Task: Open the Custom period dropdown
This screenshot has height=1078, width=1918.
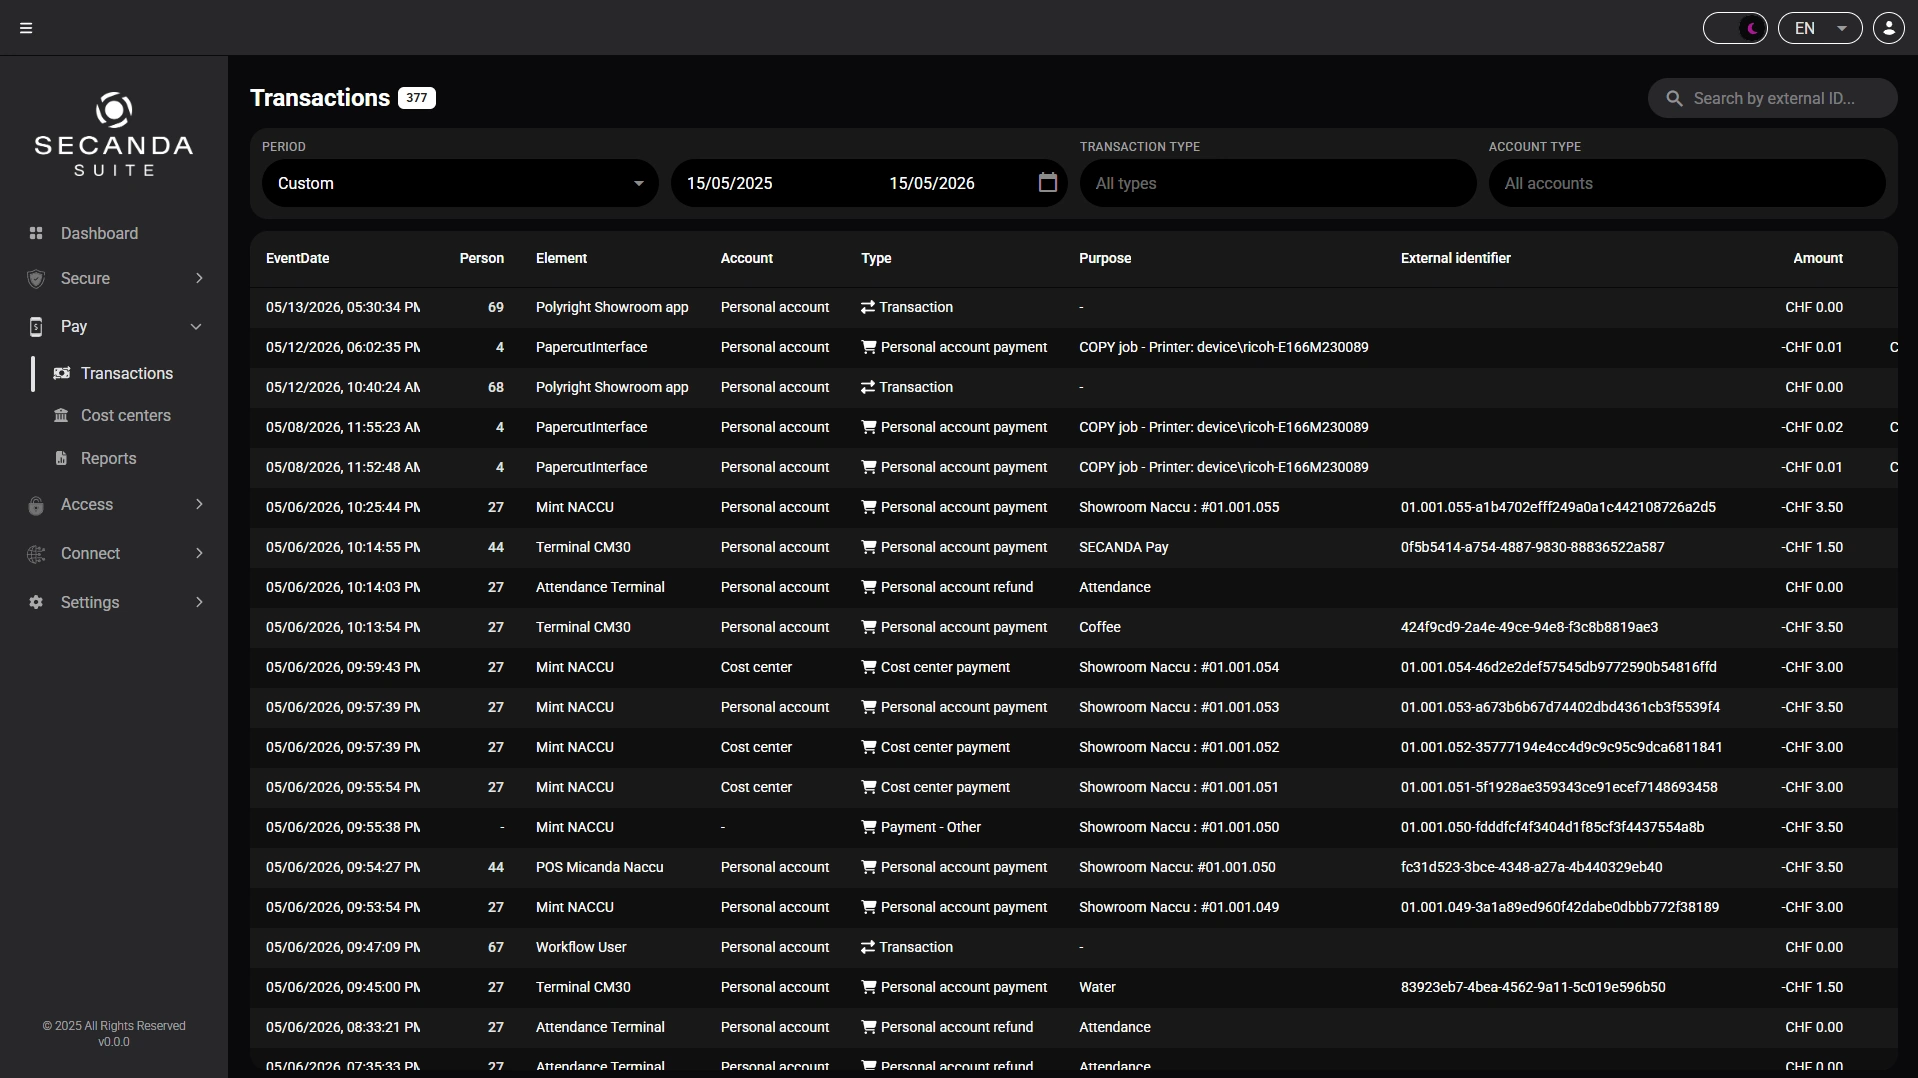Action: [460, 183]
